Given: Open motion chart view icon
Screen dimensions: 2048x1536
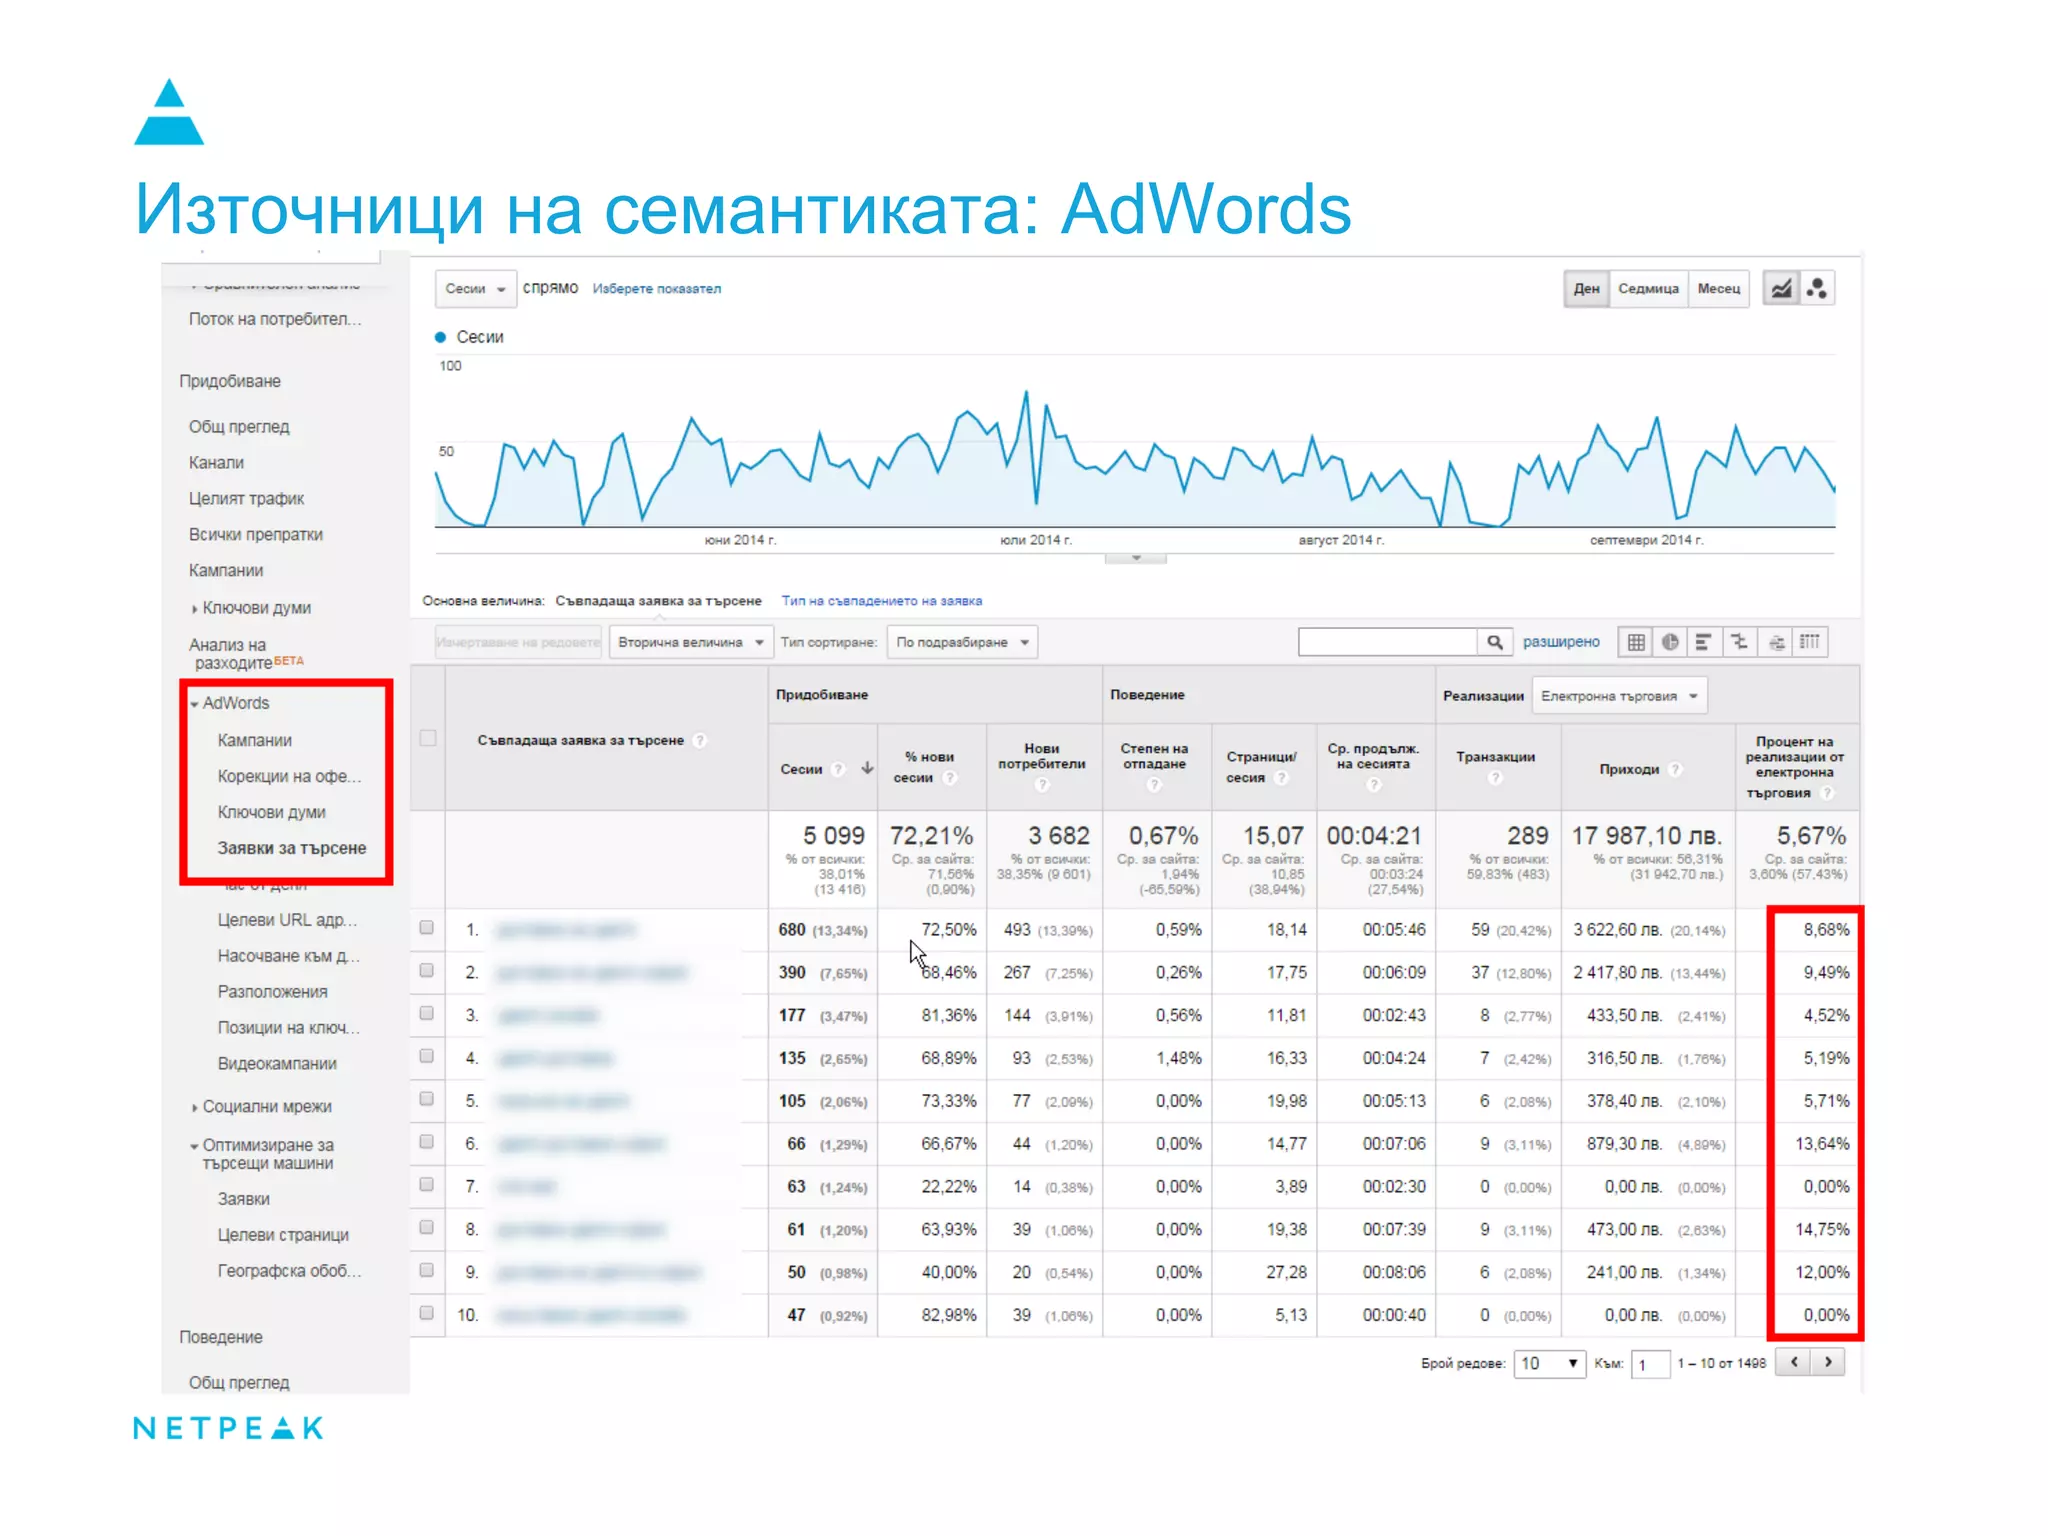Looking at the screenshot, I should click(x=1817, y=289).
